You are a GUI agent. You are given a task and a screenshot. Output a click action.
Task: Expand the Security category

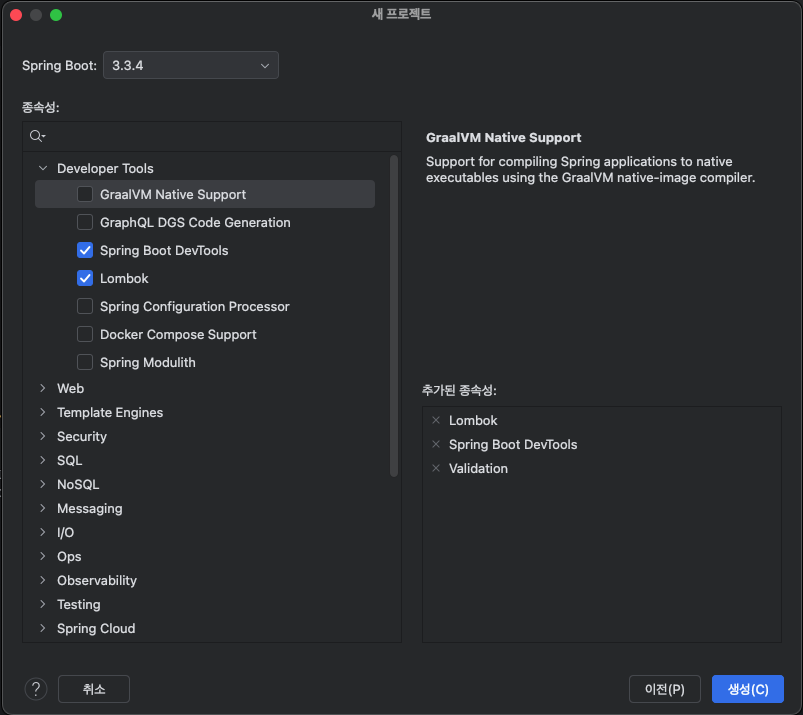pyautogui.click(x=43, y=436)
